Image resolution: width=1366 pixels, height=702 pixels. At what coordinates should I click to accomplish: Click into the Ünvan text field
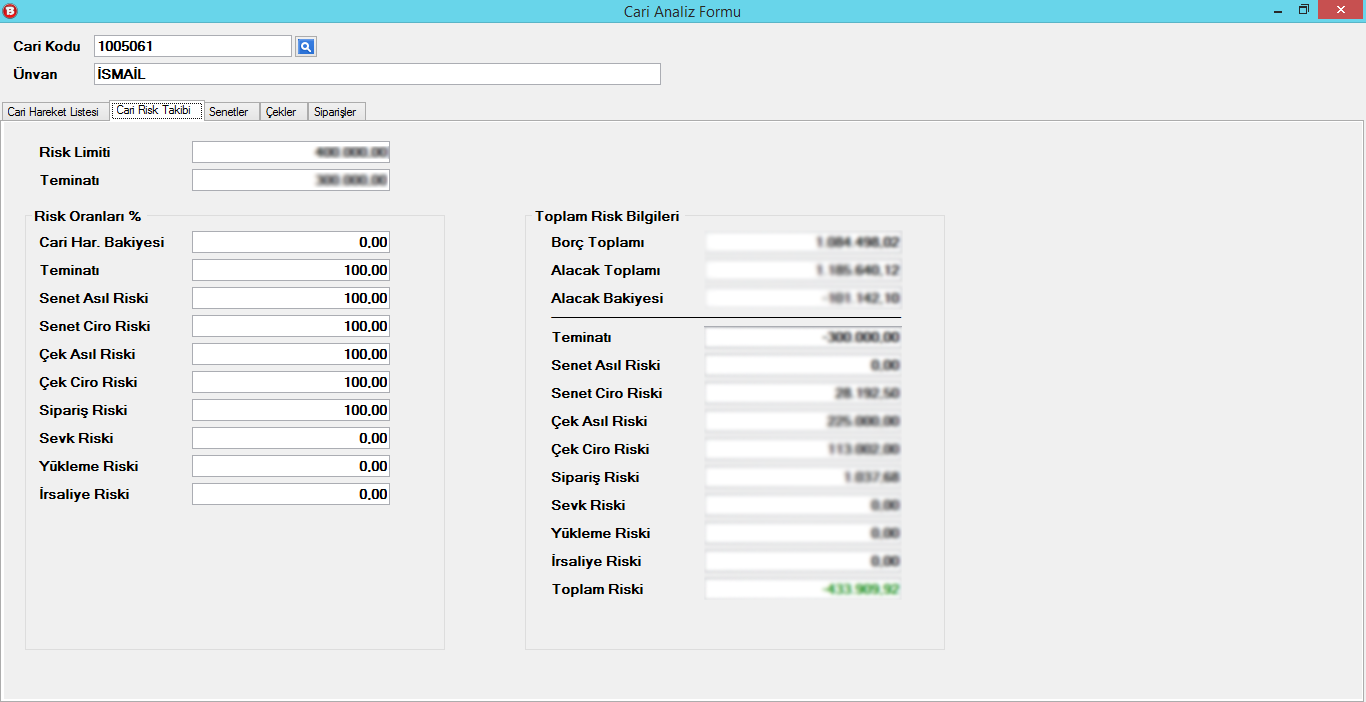376,74
